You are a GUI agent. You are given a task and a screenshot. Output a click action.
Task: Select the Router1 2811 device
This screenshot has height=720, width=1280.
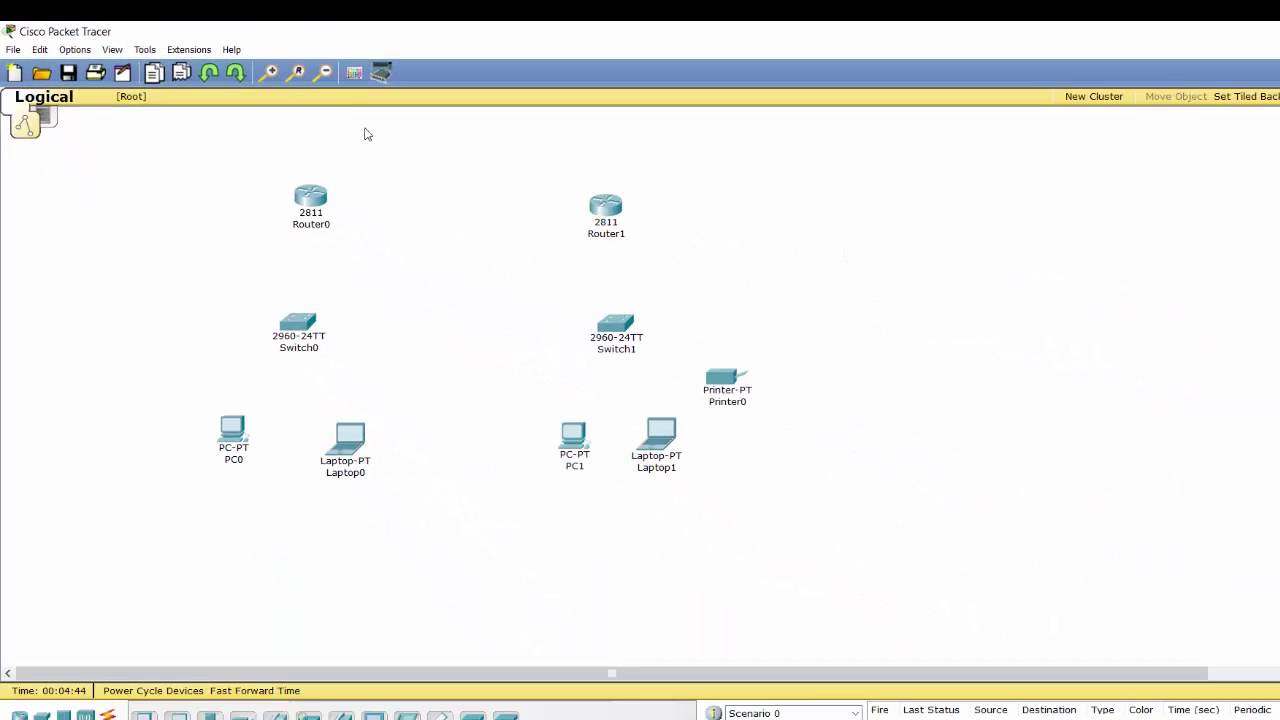pyautogui.click(x=606, y=205)
